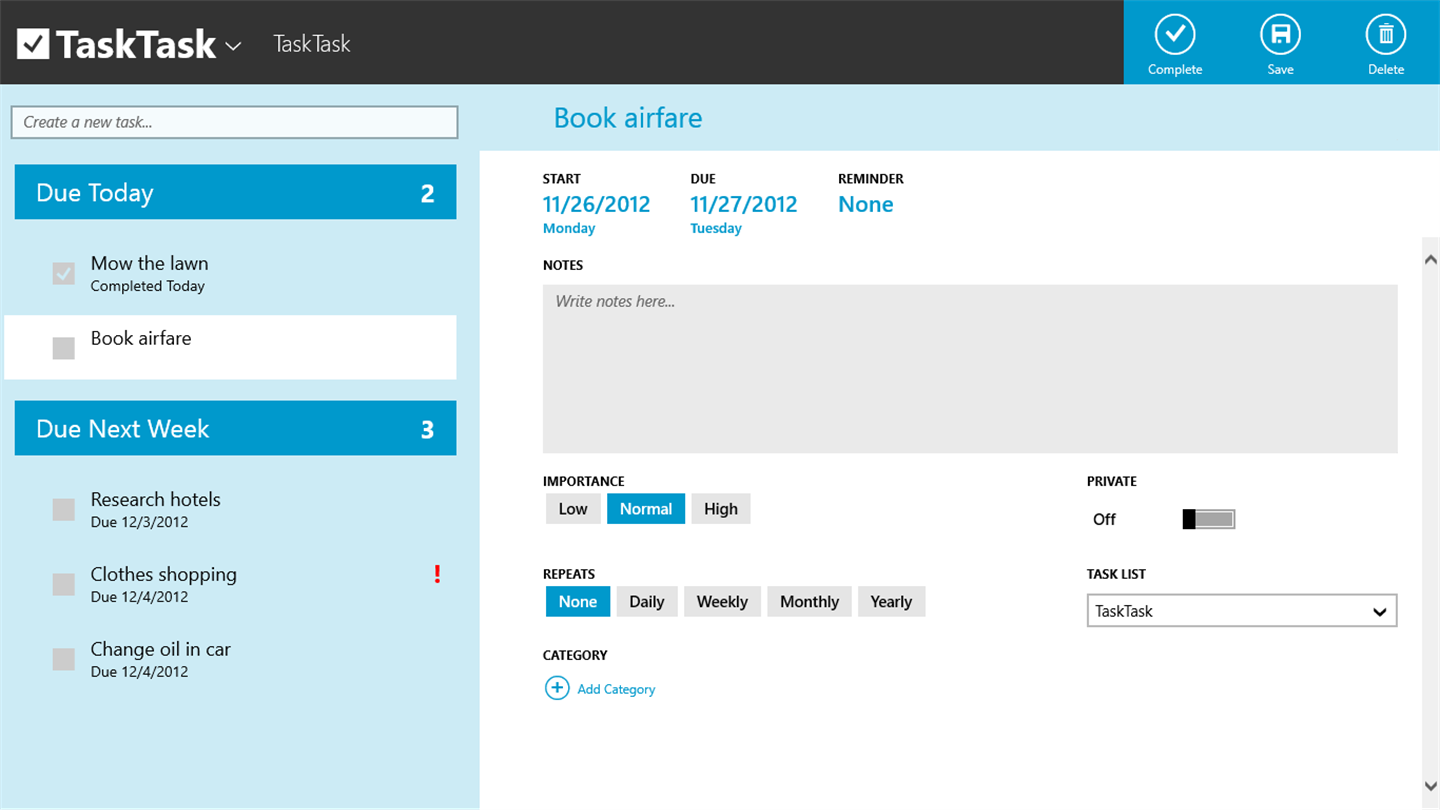Screen dimensions: 1440x810
Task: Click the scrollbar up arrow in details pane
Action: tap(1430, 259)
